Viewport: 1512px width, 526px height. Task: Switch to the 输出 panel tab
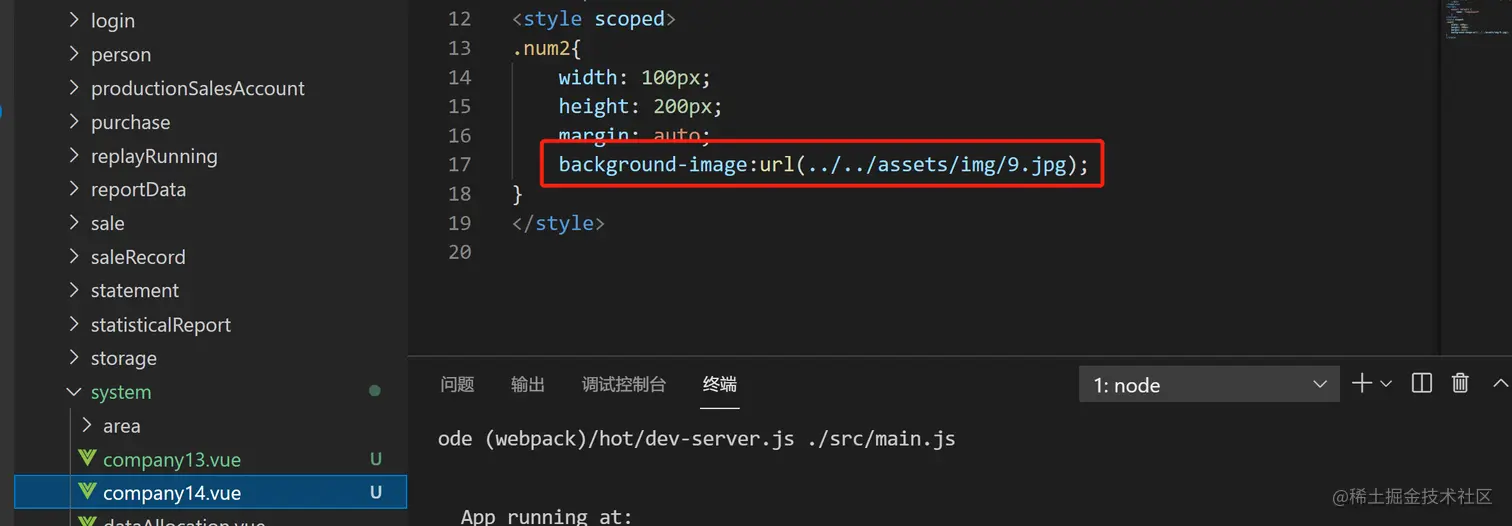click(527, 384)
